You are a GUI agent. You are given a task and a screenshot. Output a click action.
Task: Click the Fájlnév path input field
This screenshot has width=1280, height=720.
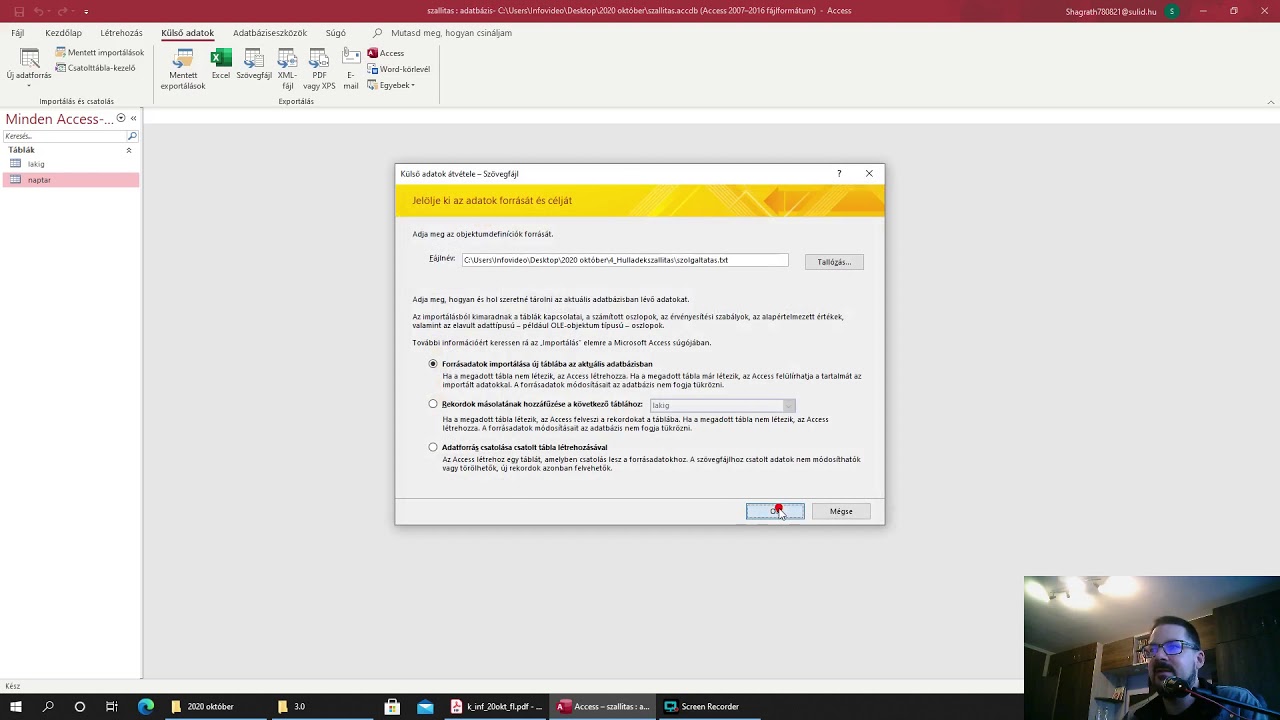point(625,260)
